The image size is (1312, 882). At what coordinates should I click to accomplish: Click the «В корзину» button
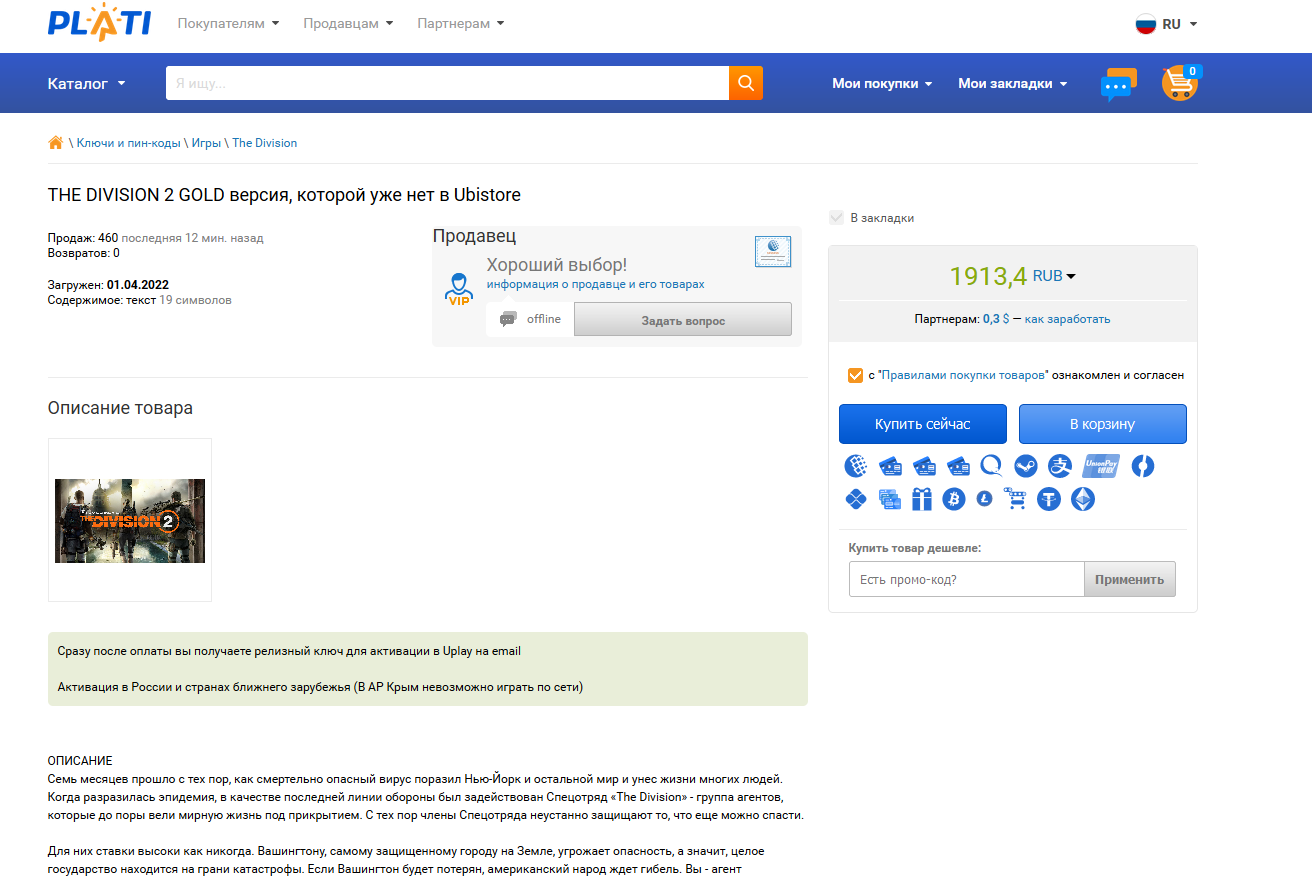1102,424
